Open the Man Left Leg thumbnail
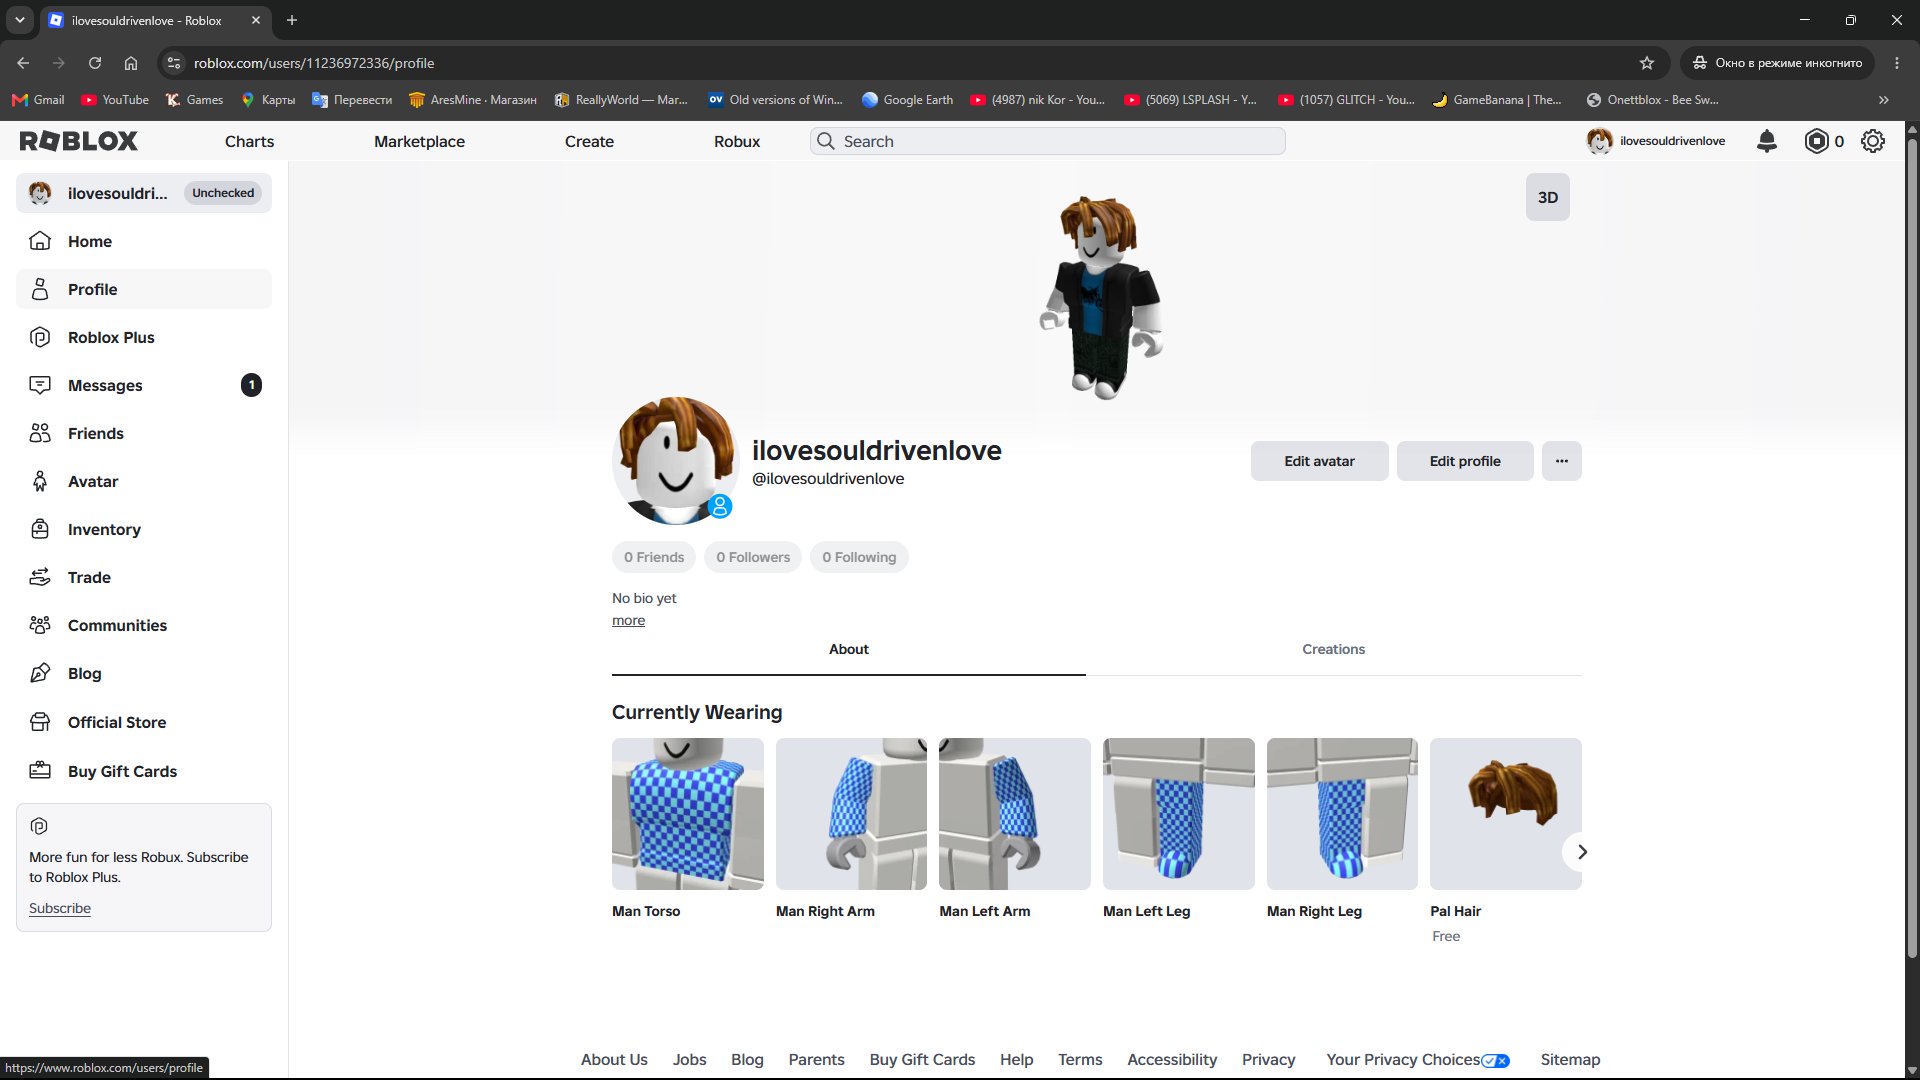Image resolution: width=1920 pixels, height=1080 pixels. (1178, 814)
